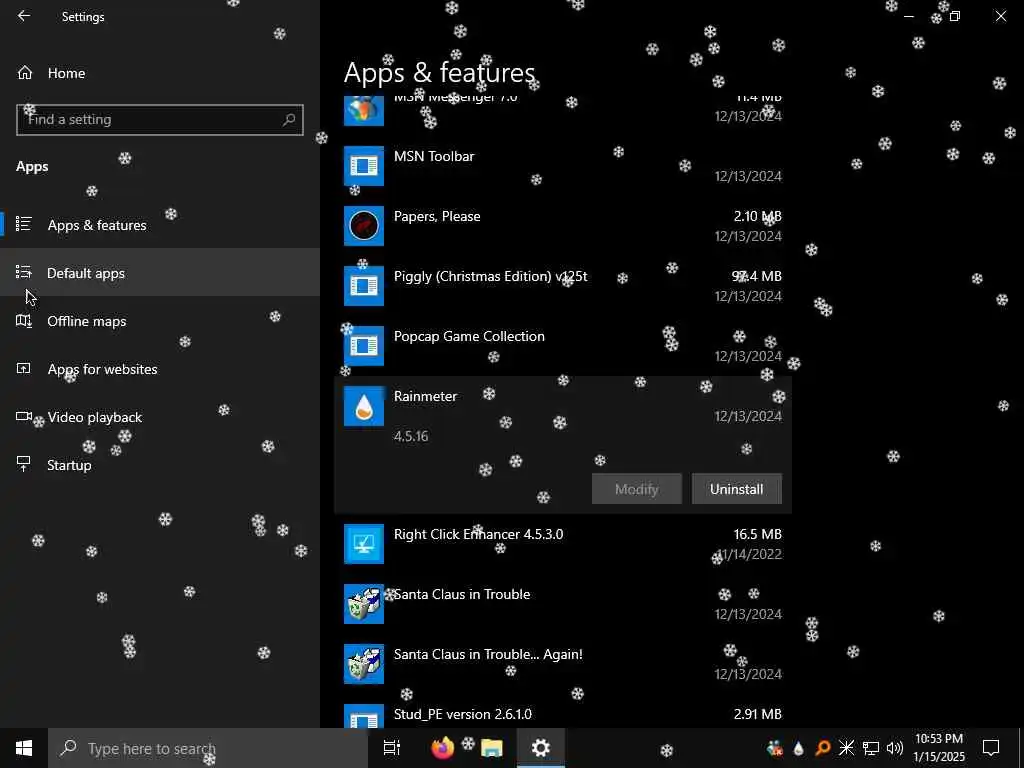Click the magnifier icon in the search box

click(x=289, y=120)
